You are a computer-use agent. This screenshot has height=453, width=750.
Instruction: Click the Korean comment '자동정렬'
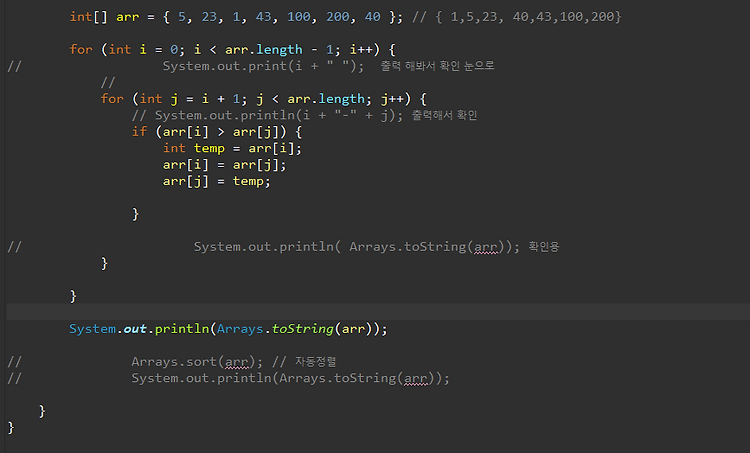tap(315, 362)
